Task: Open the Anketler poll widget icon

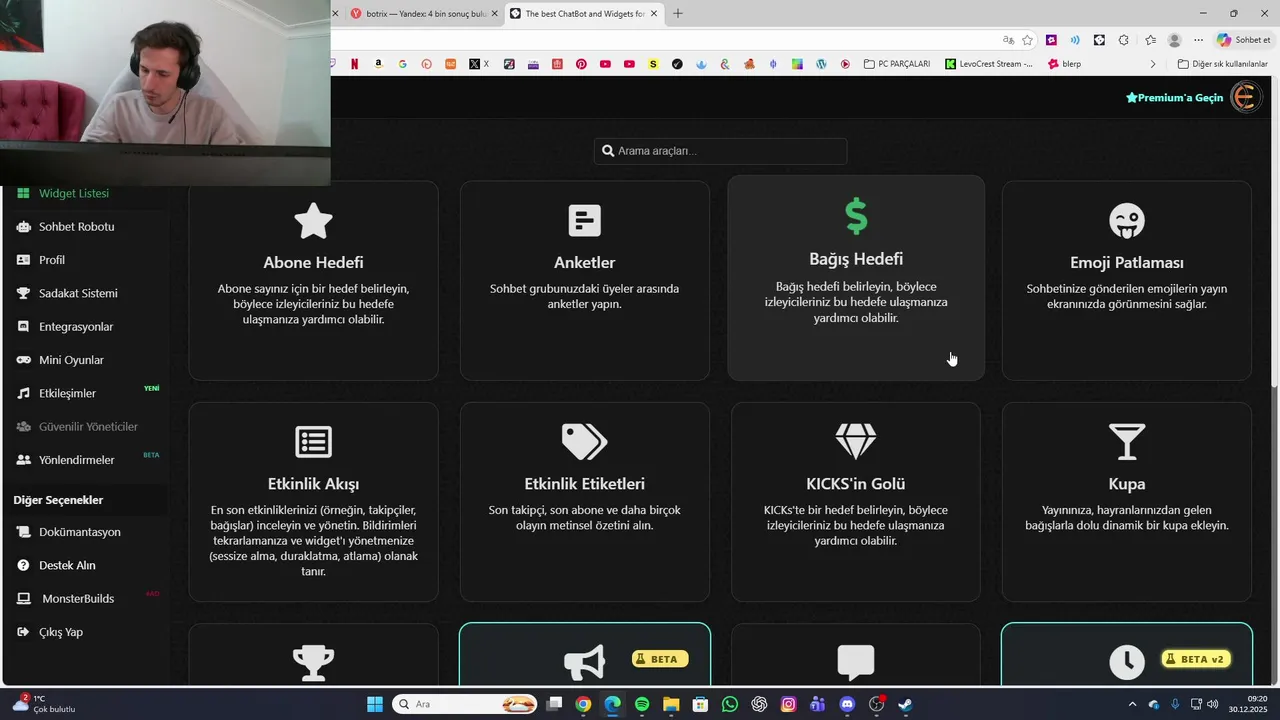Action: 584,221
